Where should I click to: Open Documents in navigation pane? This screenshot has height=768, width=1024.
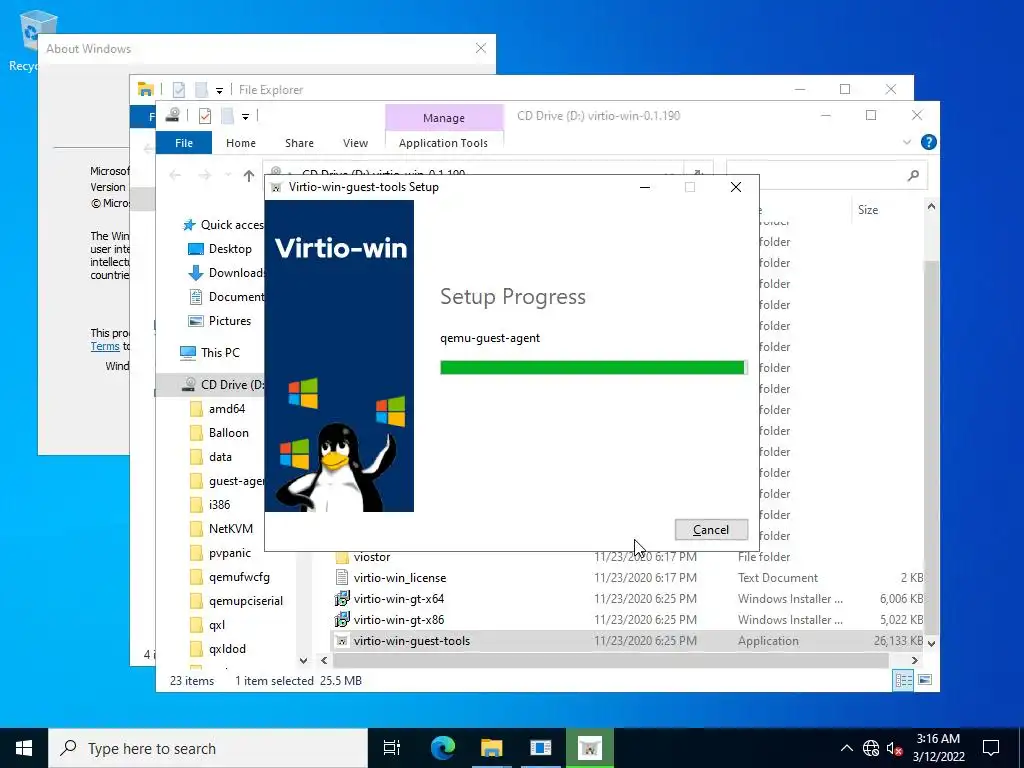point(227,297)
